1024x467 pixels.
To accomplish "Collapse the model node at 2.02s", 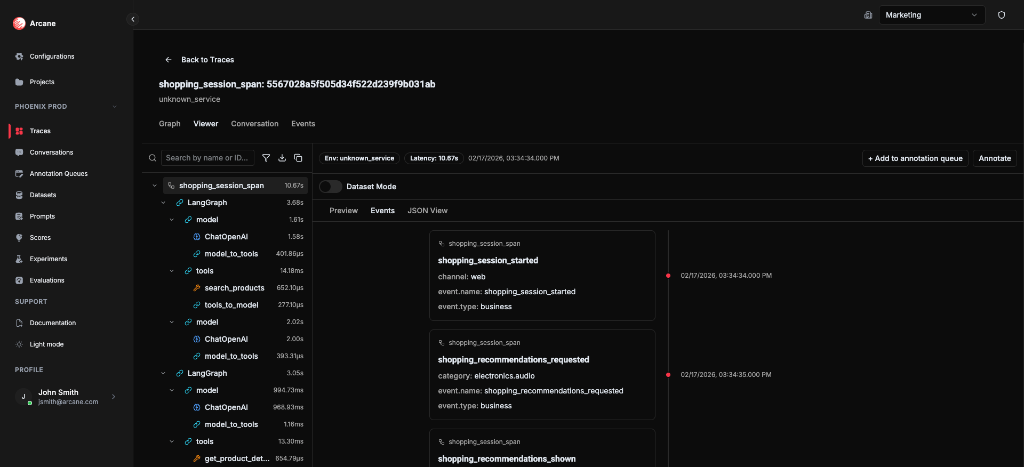I will [x=171, y=323].
